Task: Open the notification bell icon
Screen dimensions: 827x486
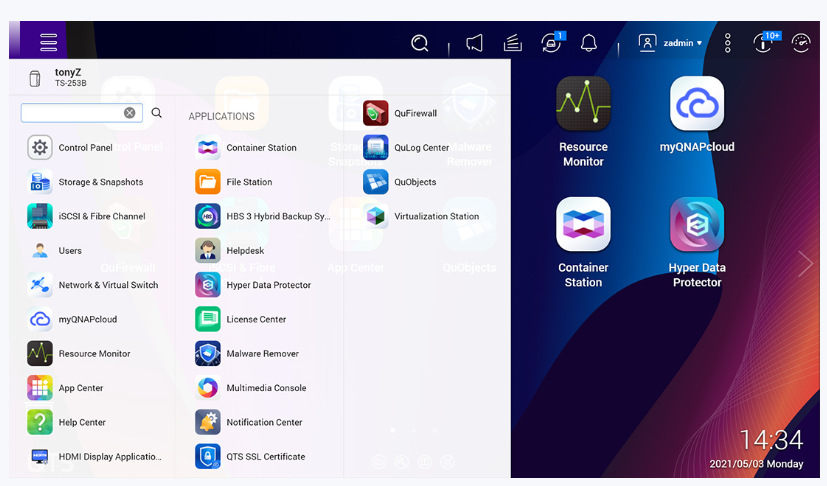Action: pos(589,43)
